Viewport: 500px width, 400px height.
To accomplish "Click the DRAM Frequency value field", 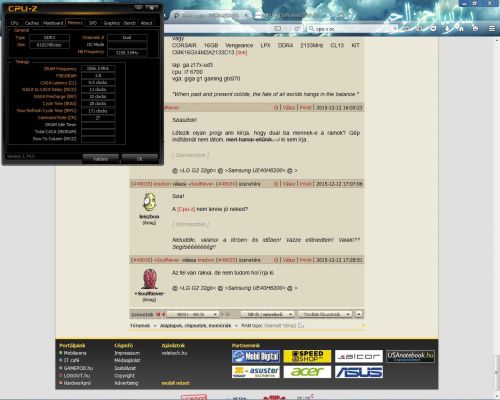I will (98, 68).
